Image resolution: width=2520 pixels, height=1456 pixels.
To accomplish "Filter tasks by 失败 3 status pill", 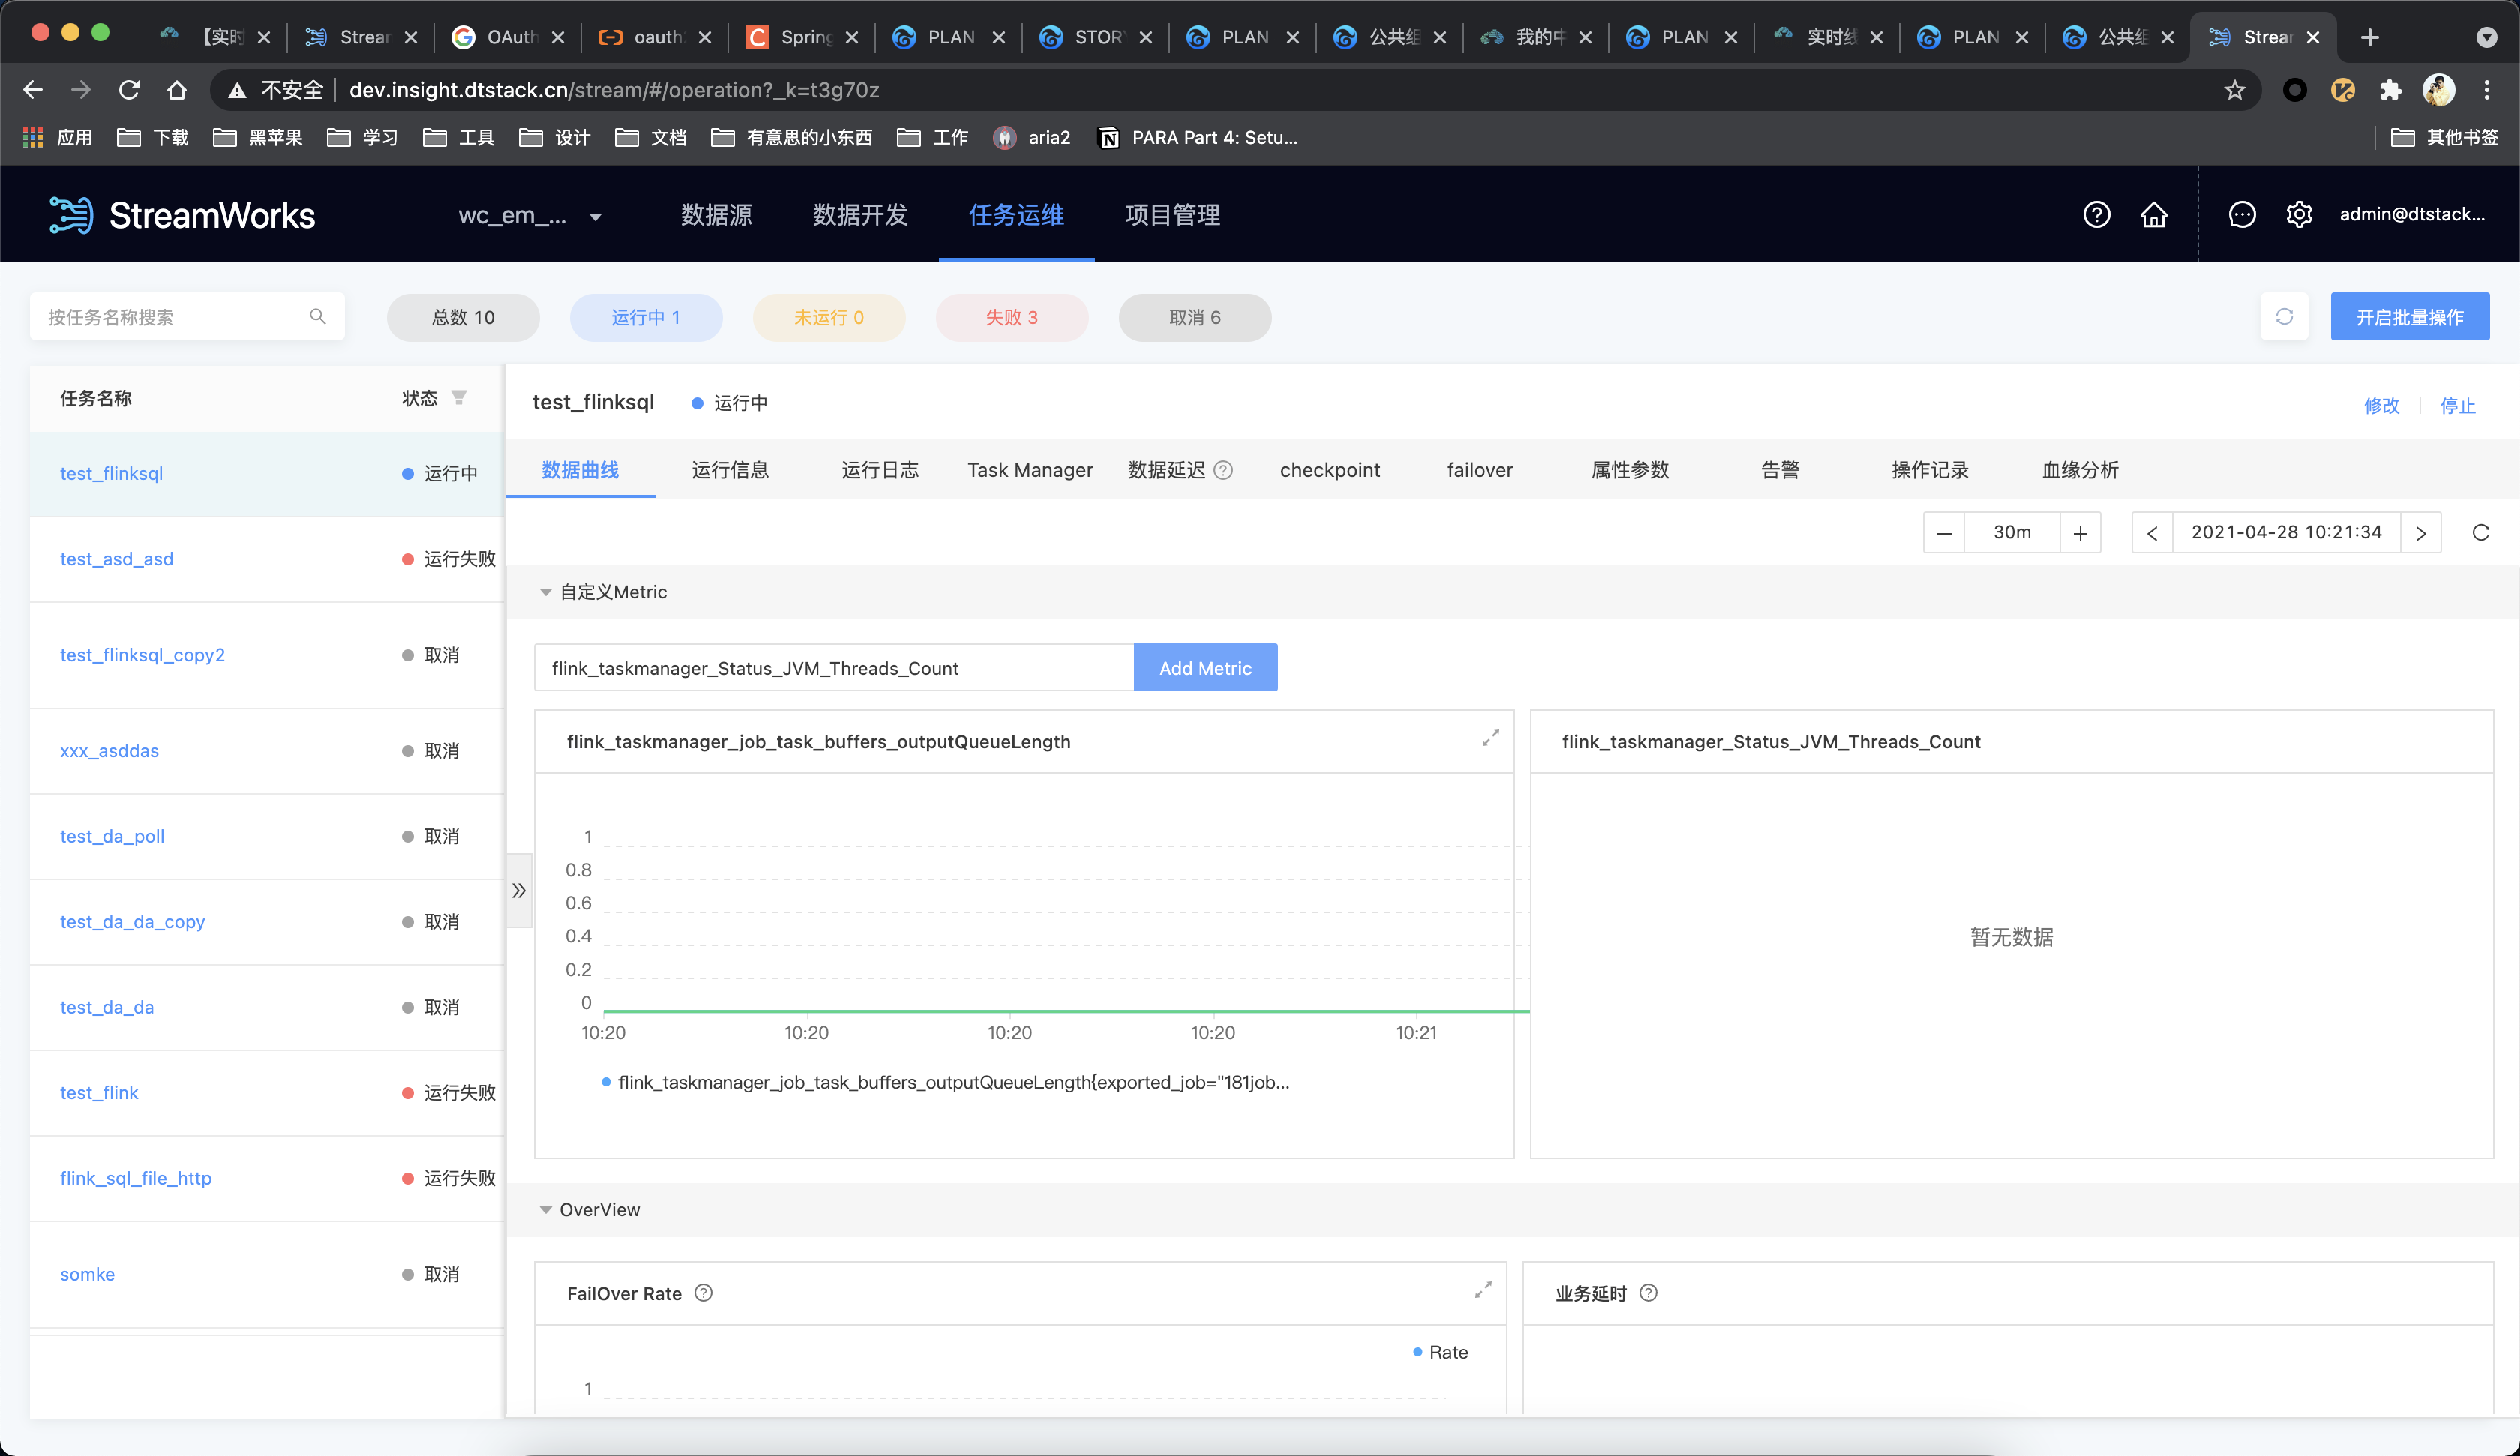I will pos(1011,317).
